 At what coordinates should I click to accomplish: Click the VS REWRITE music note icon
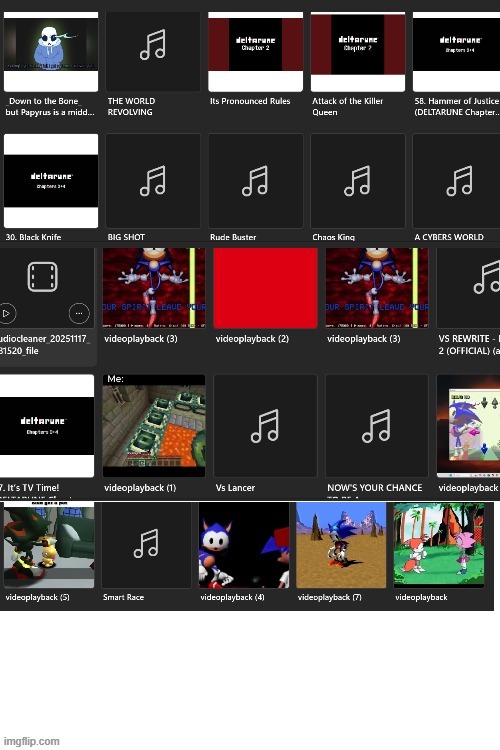click(487, 278)
